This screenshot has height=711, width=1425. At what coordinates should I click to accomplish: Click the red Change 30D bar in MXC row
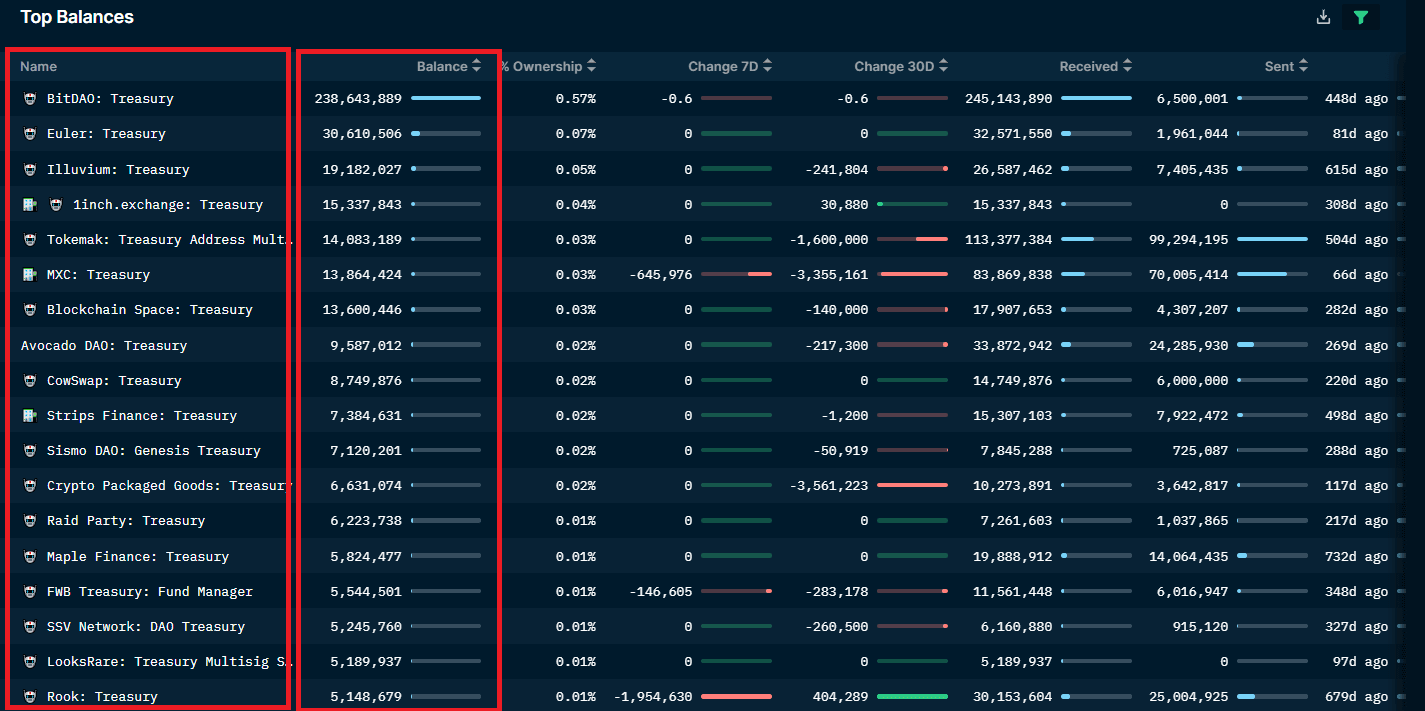click(x=912, y=274)
